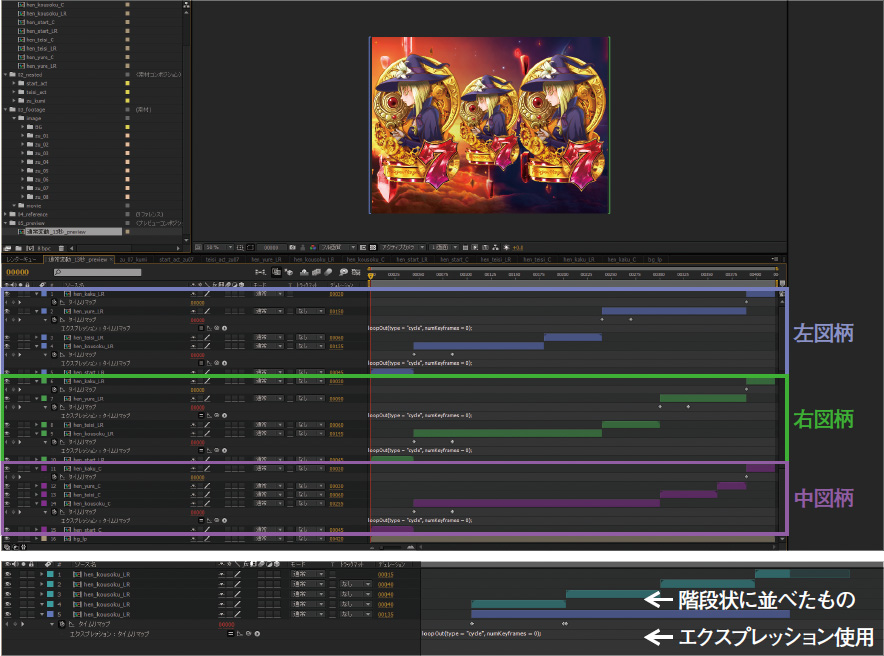Click expression language menu arrow under hen_kousoku_LR layer 4

224,363
